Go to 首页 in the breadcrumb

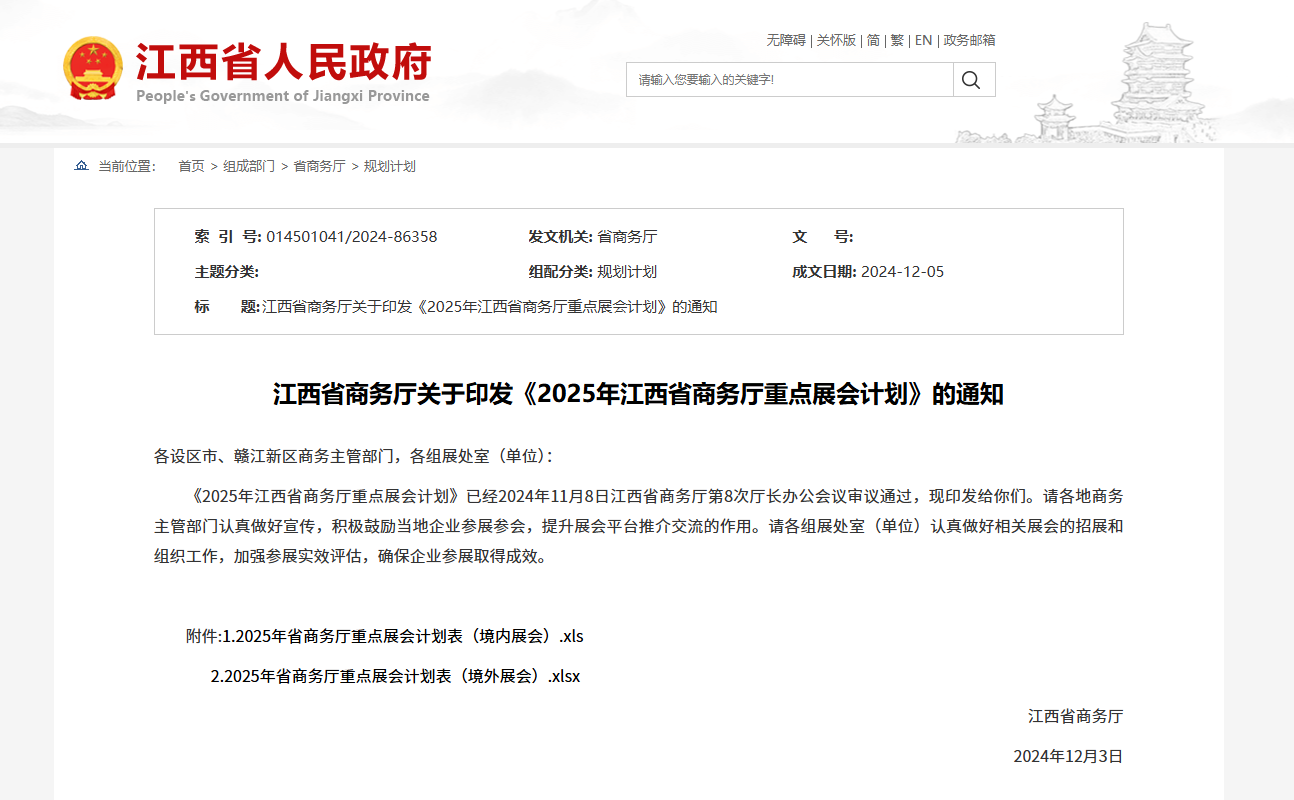coord(191,166)
